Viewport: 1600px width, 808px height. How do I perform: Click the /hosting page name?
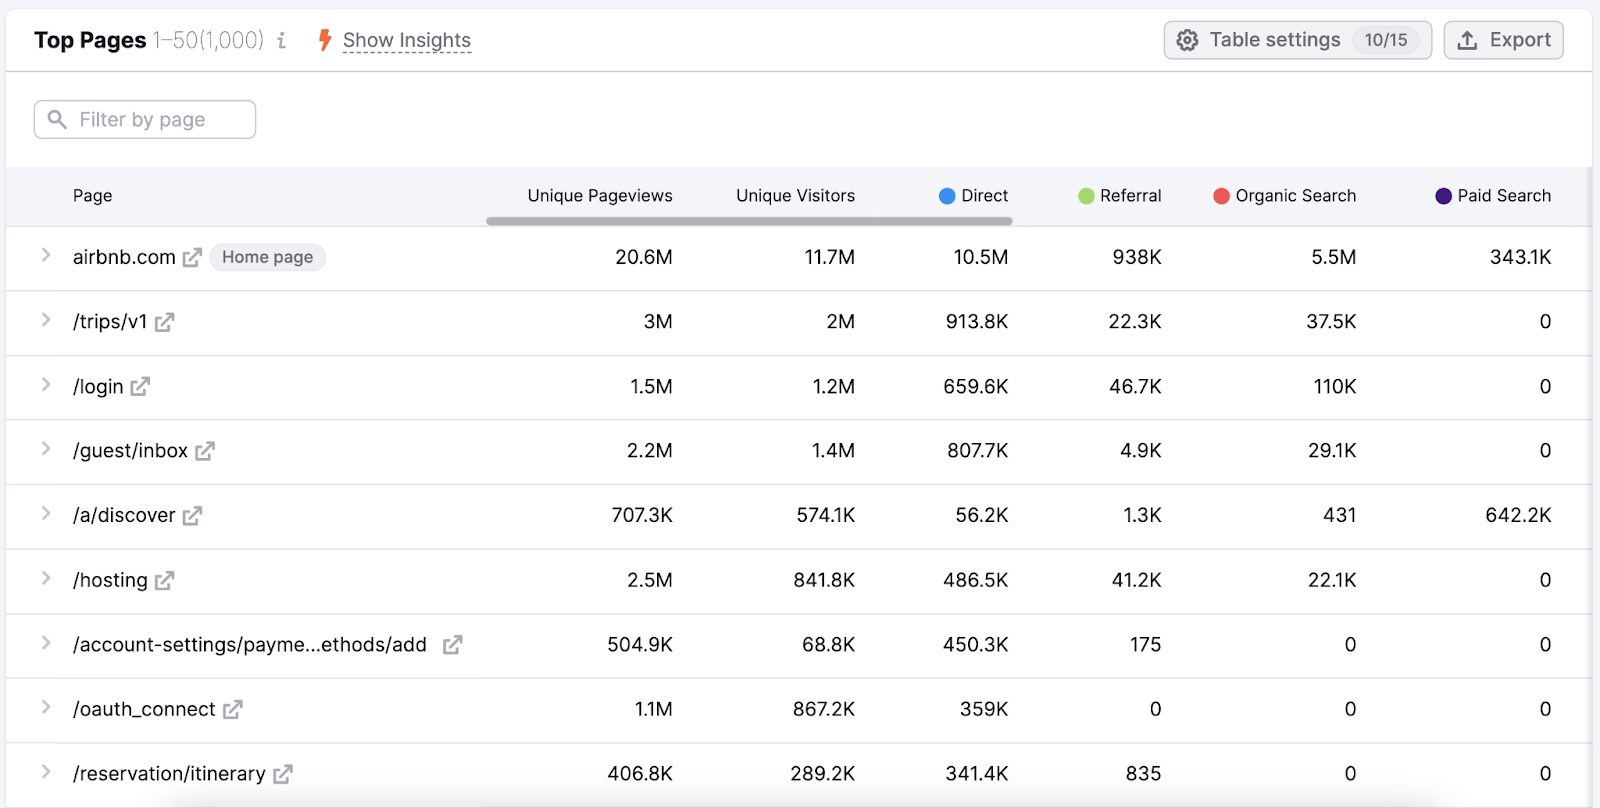[110, 581]
